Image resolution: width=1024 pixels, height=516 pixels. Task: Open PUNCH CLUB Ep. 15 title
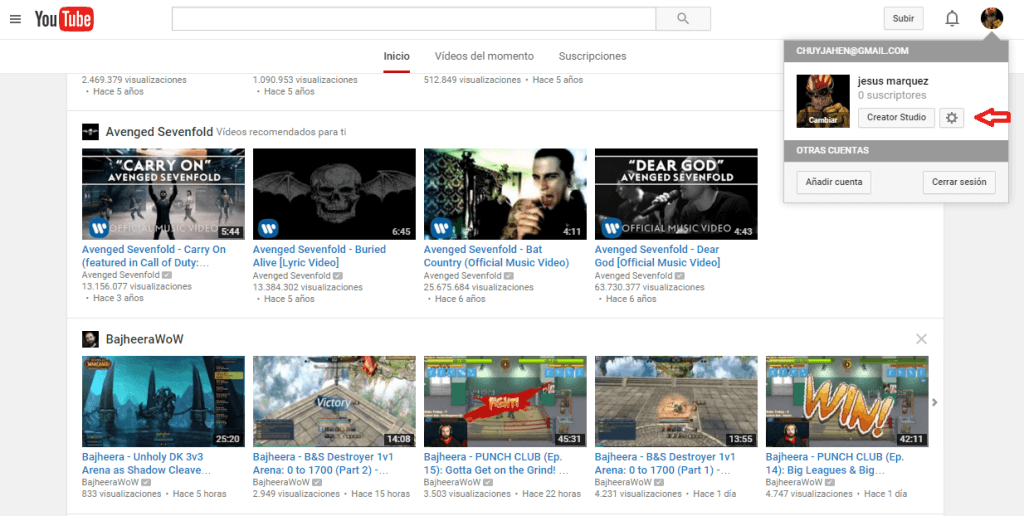pyautogui.click(x=496, y=464)
